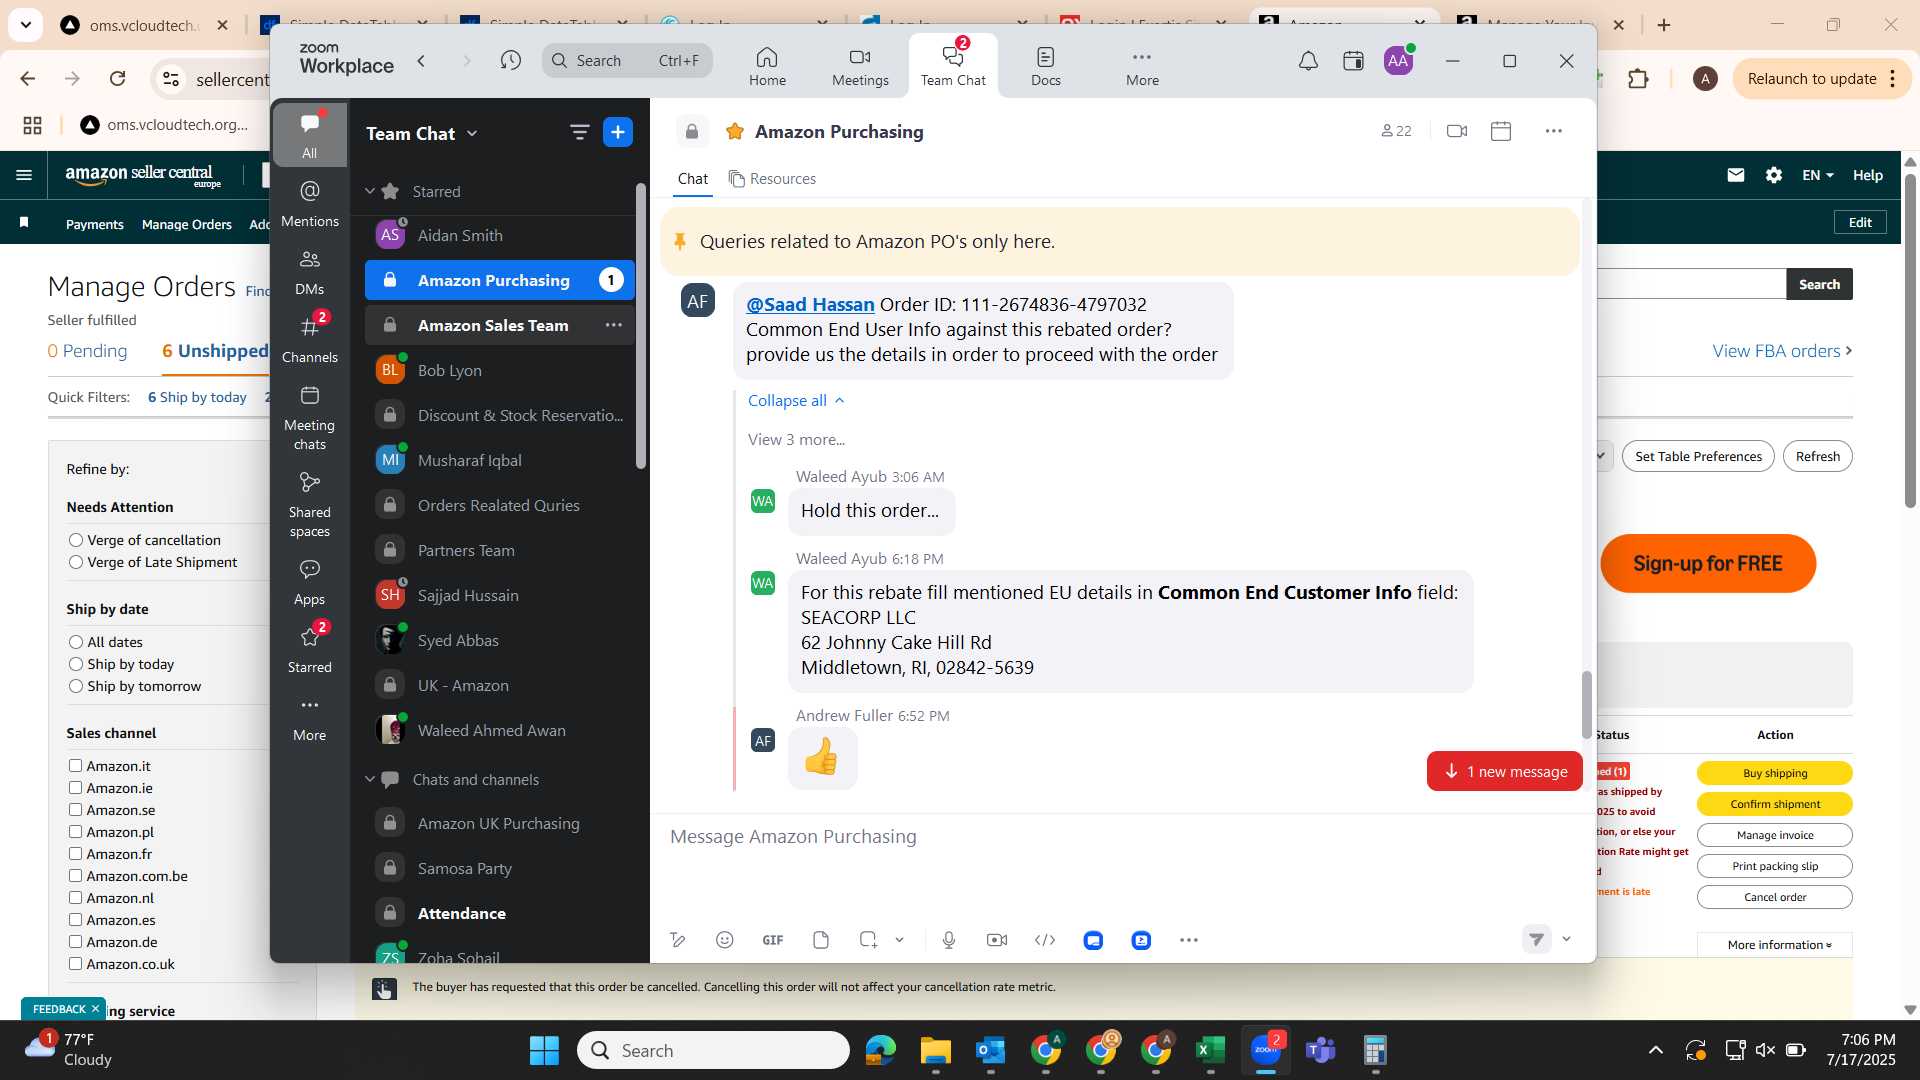Switch to the Zoom Docs tab
The width and height of the screenshot is (1920, 1080).
[x=1046, y=66]
